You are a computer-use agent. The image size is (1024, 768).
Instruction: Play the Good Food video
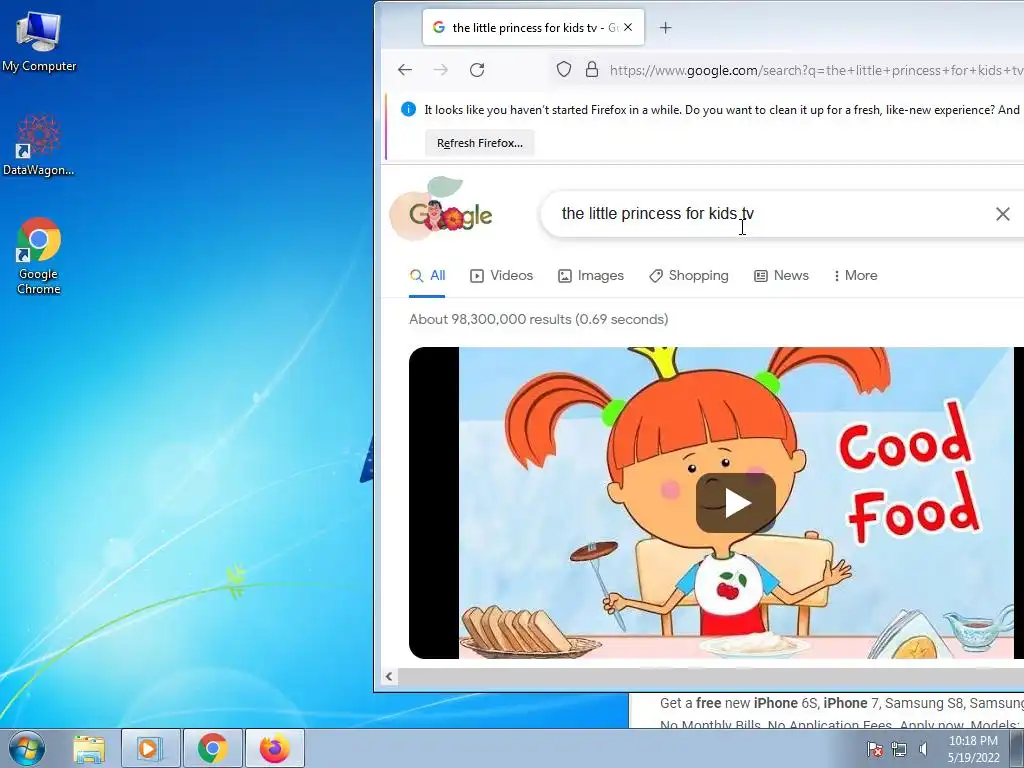click(x=735, y=503)
